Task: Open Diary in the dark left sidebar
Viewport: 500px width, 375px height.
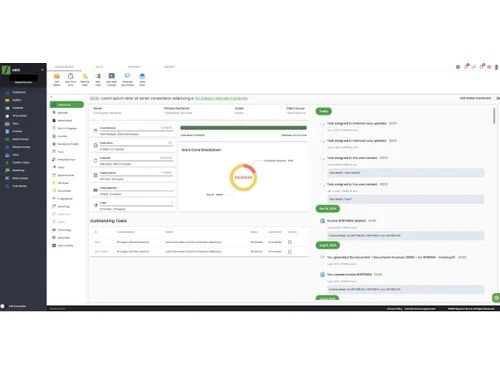Action: click(15, 124)
